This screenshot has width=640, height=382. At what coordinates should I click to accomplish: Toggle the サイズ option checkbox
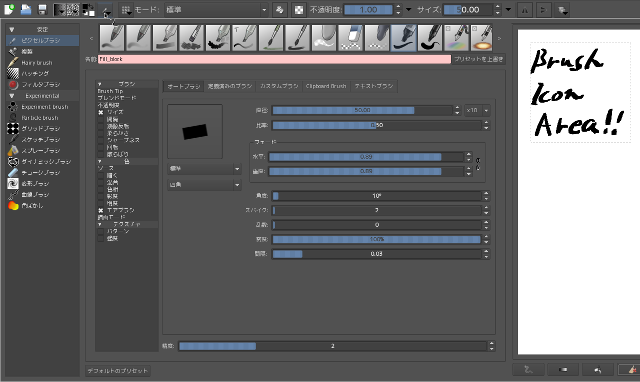pos(101,112)
